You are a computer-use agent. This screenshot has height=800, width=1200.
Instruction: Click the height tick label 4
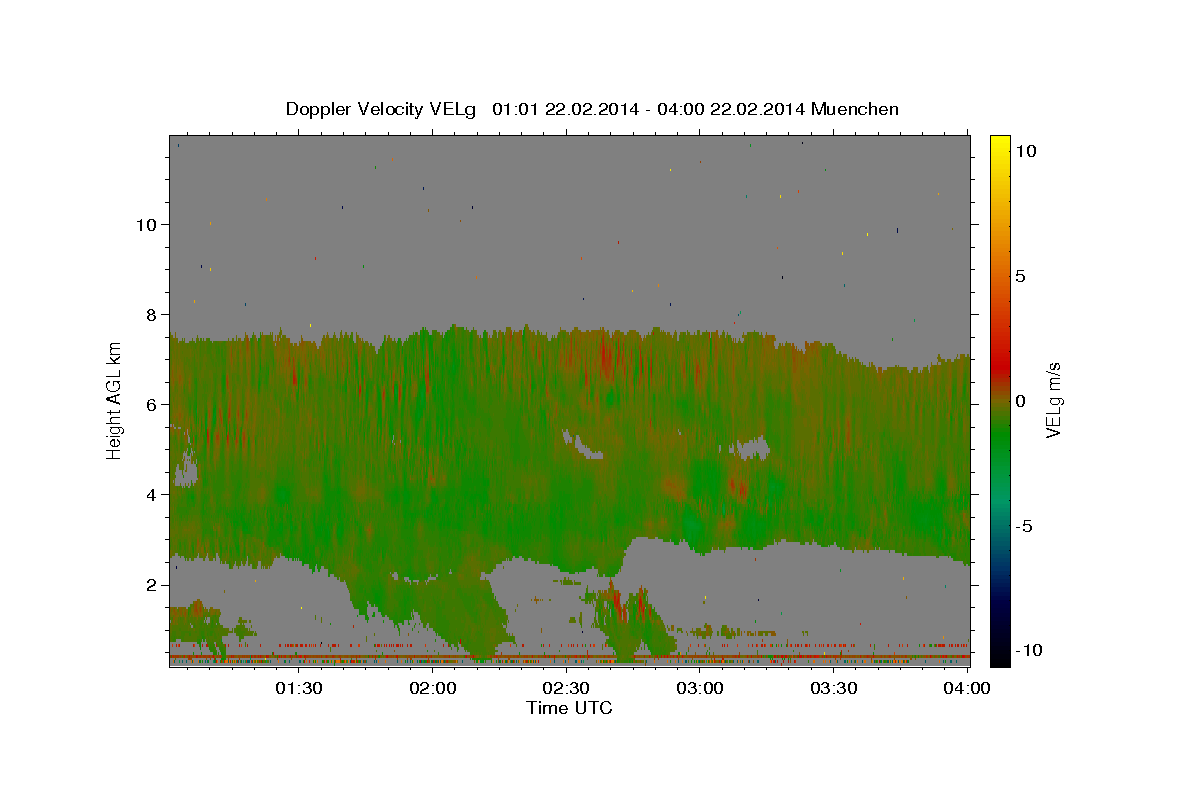pos(151,494)
